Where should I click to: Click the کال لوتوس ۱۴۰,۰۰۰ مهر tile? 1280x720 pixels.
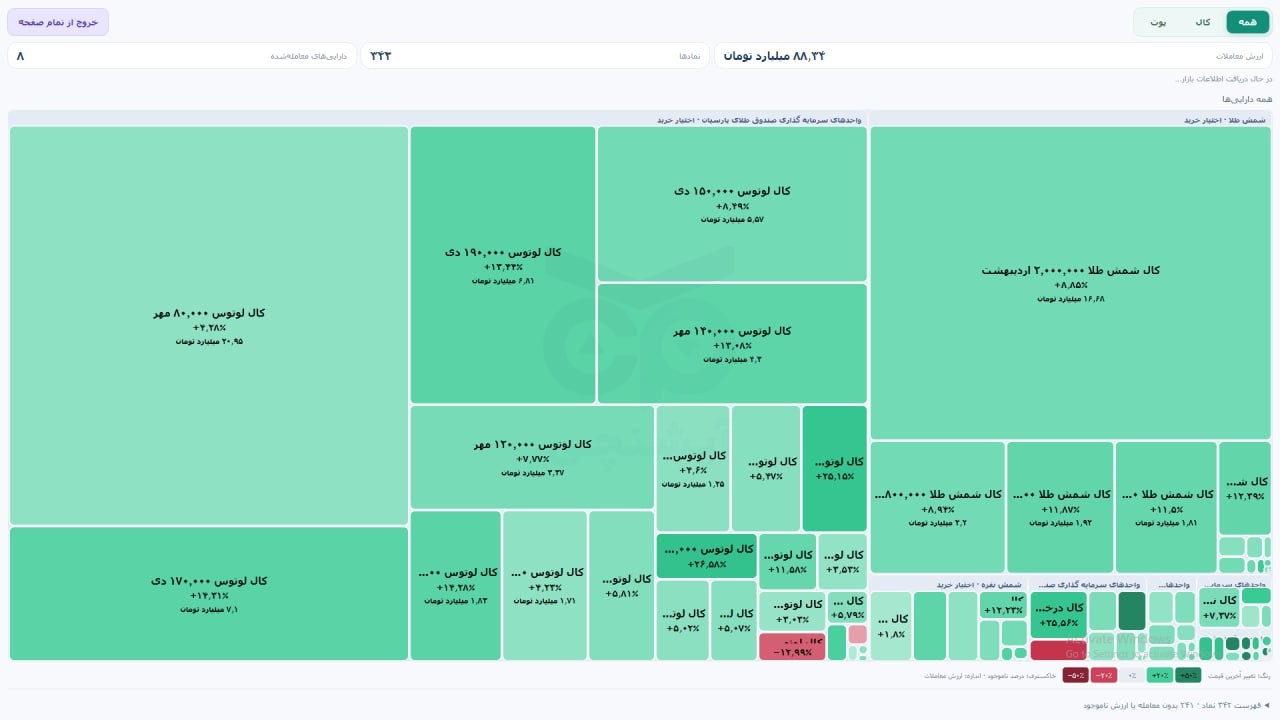(732, 344)
